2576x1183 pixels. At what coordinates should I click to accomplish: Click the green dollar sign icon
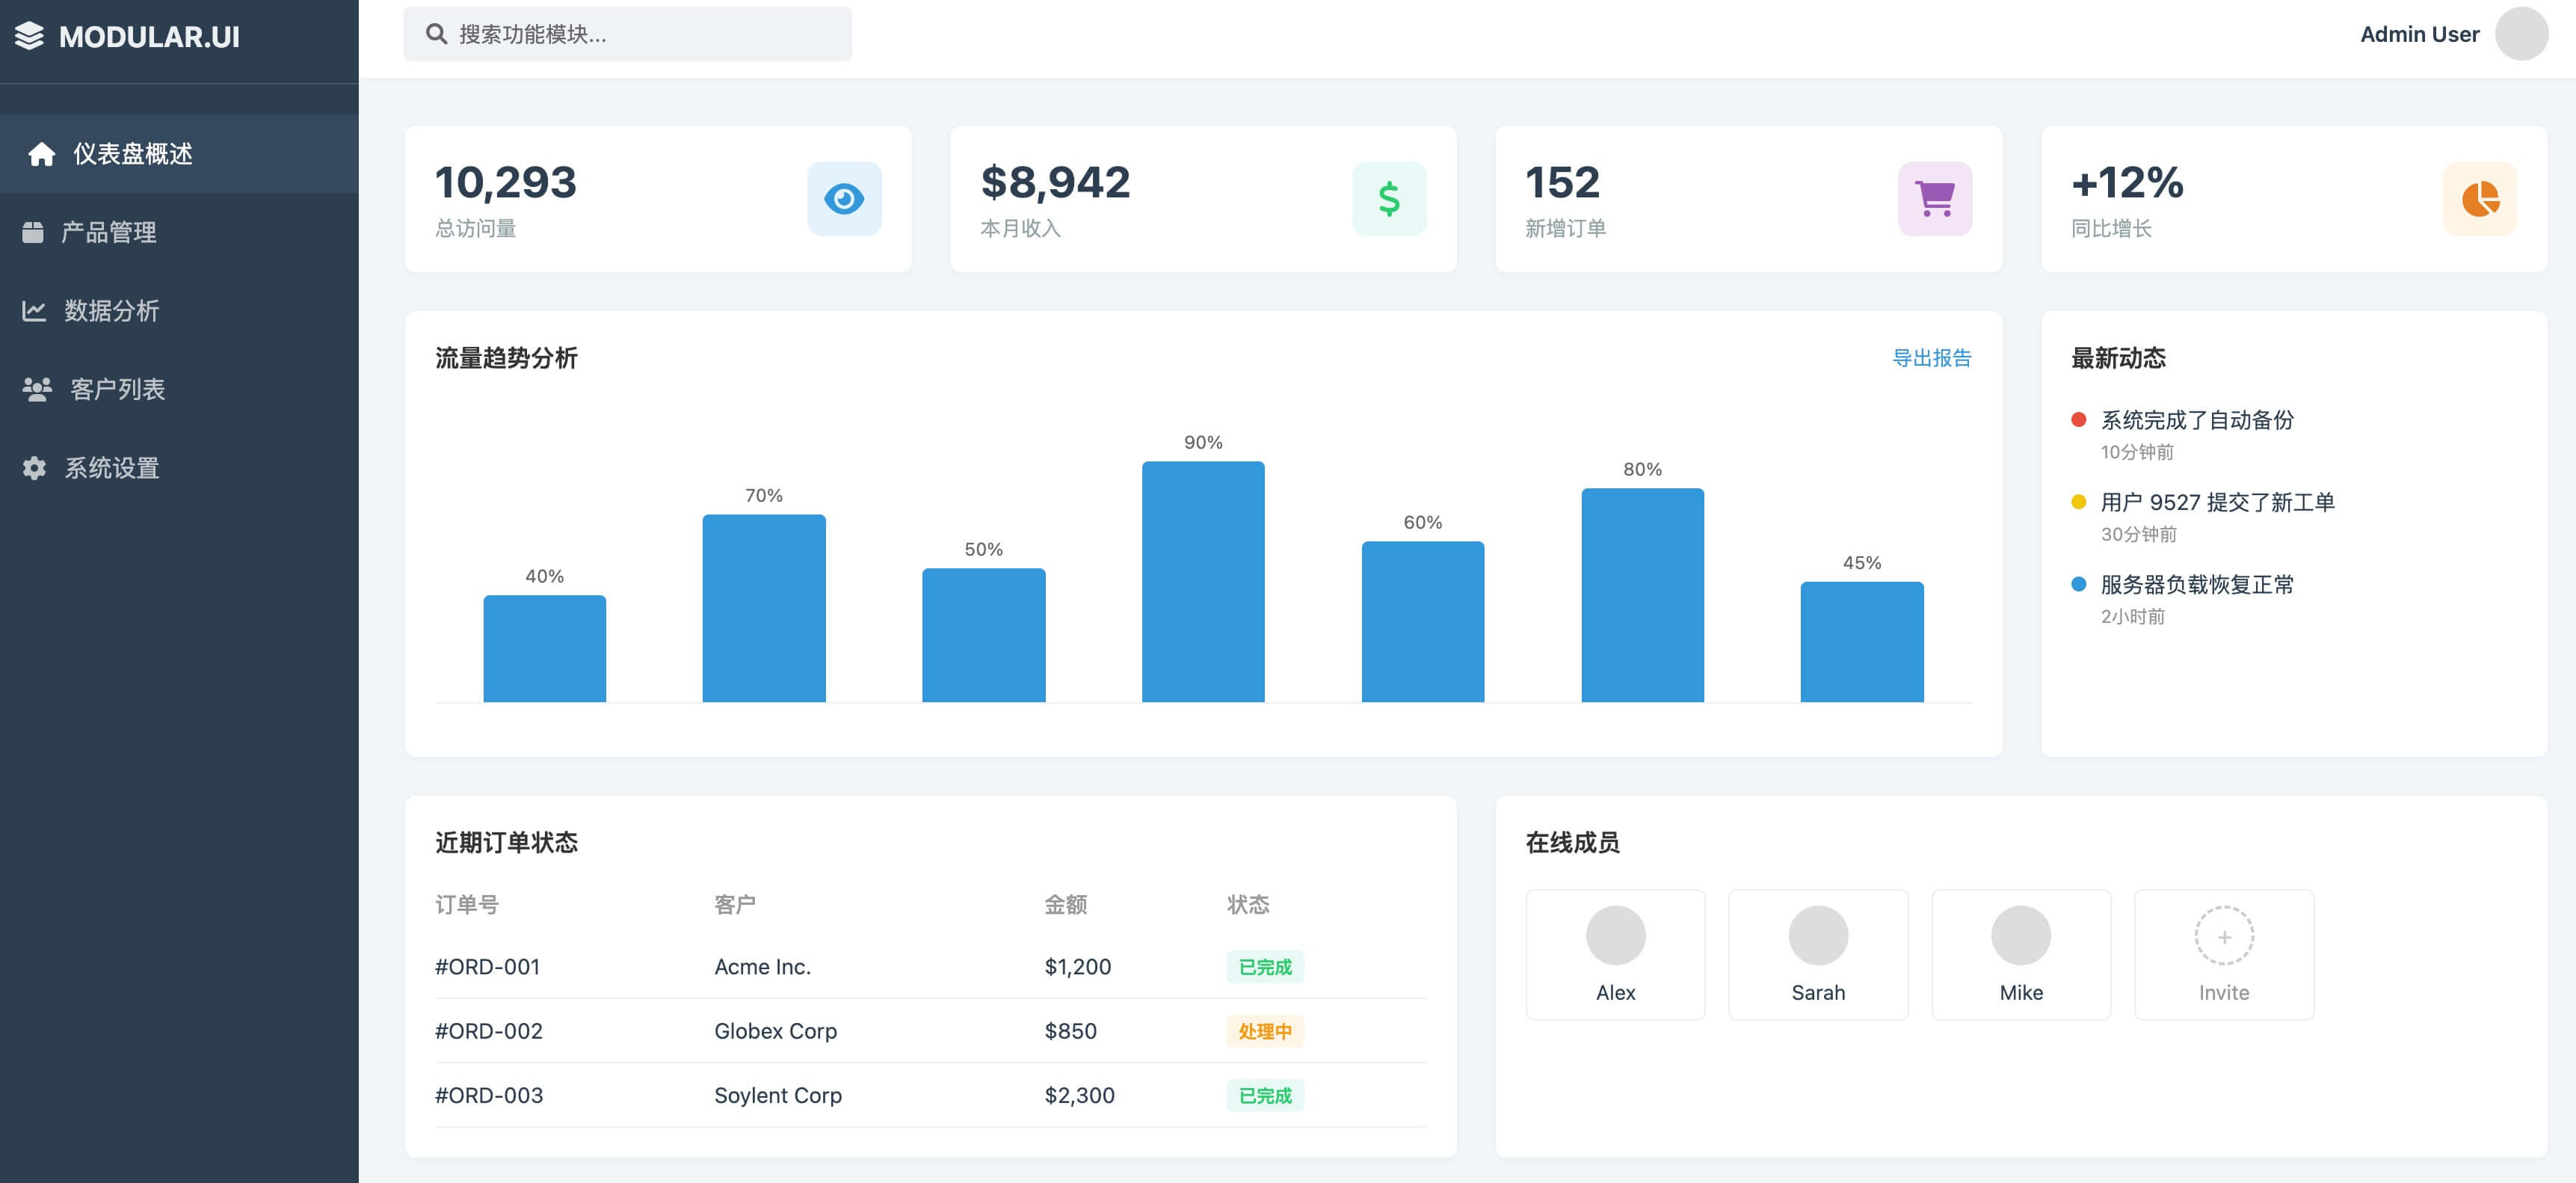click(x=1389, y=199)
